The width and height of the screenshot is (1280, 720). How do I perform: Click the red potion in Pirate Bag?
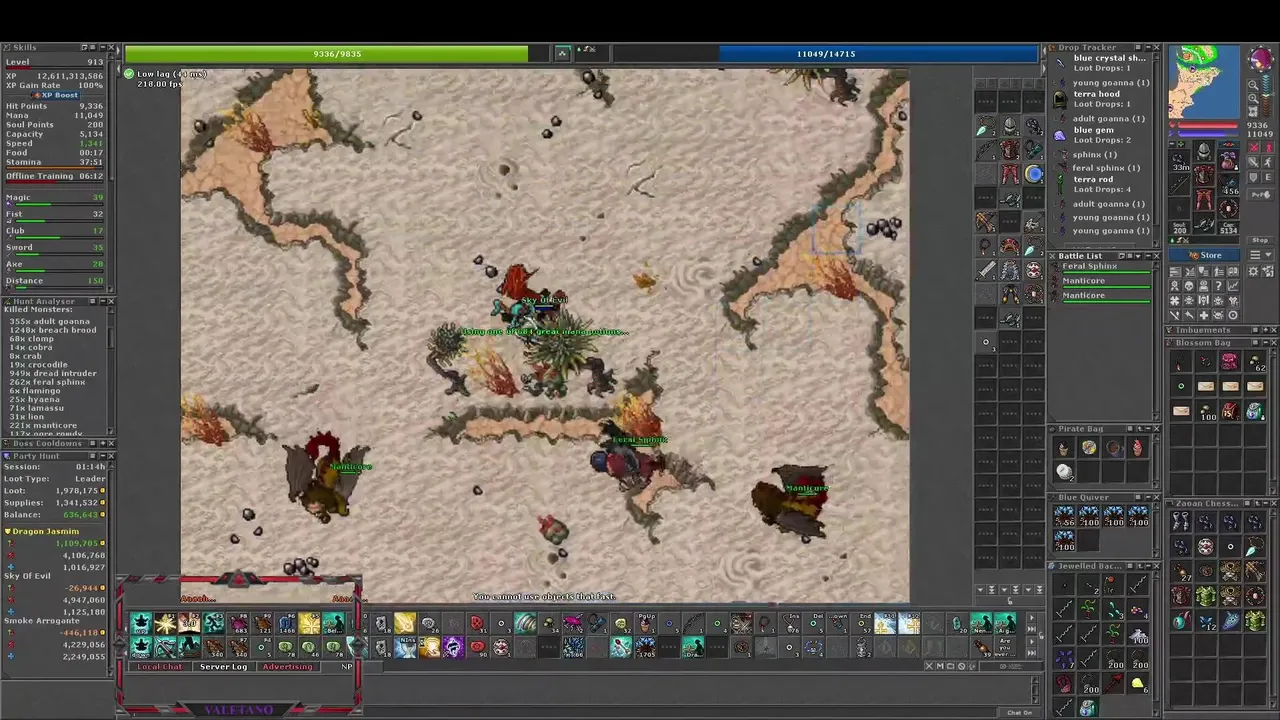(1138, 448)
